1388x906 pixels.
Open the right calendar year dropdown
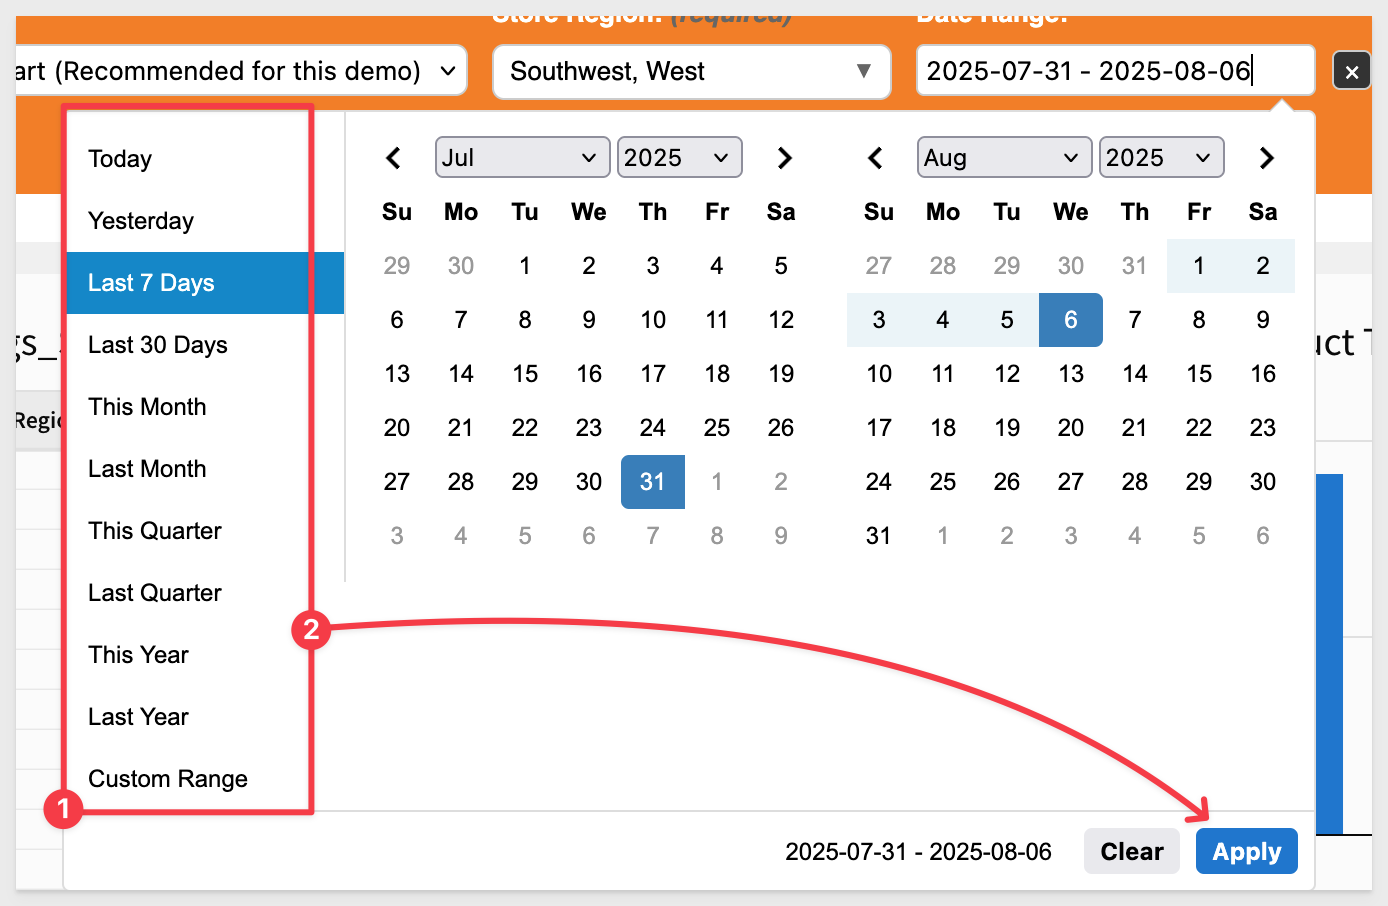[x=1161, y=158]
